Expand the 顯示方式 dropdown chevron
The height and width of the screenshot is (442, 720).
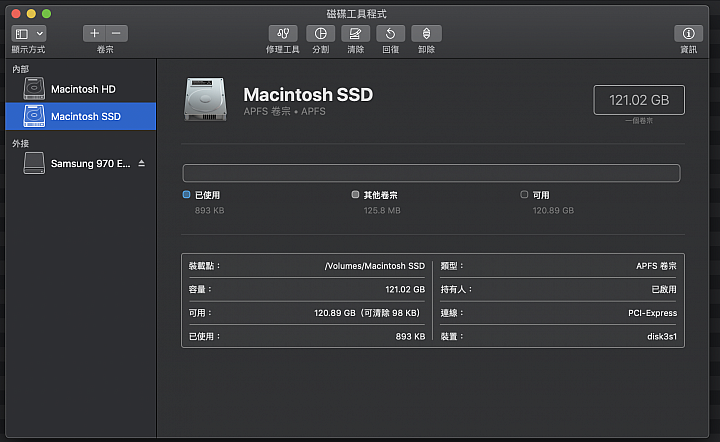[40, 34]
